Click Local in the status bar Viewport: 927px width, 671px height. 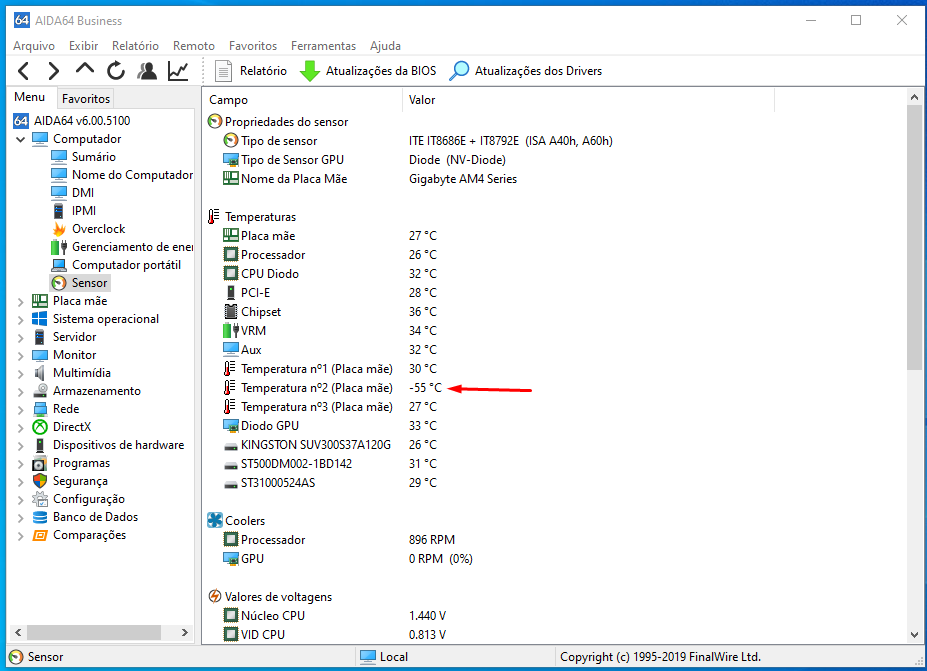click(384, 657)
